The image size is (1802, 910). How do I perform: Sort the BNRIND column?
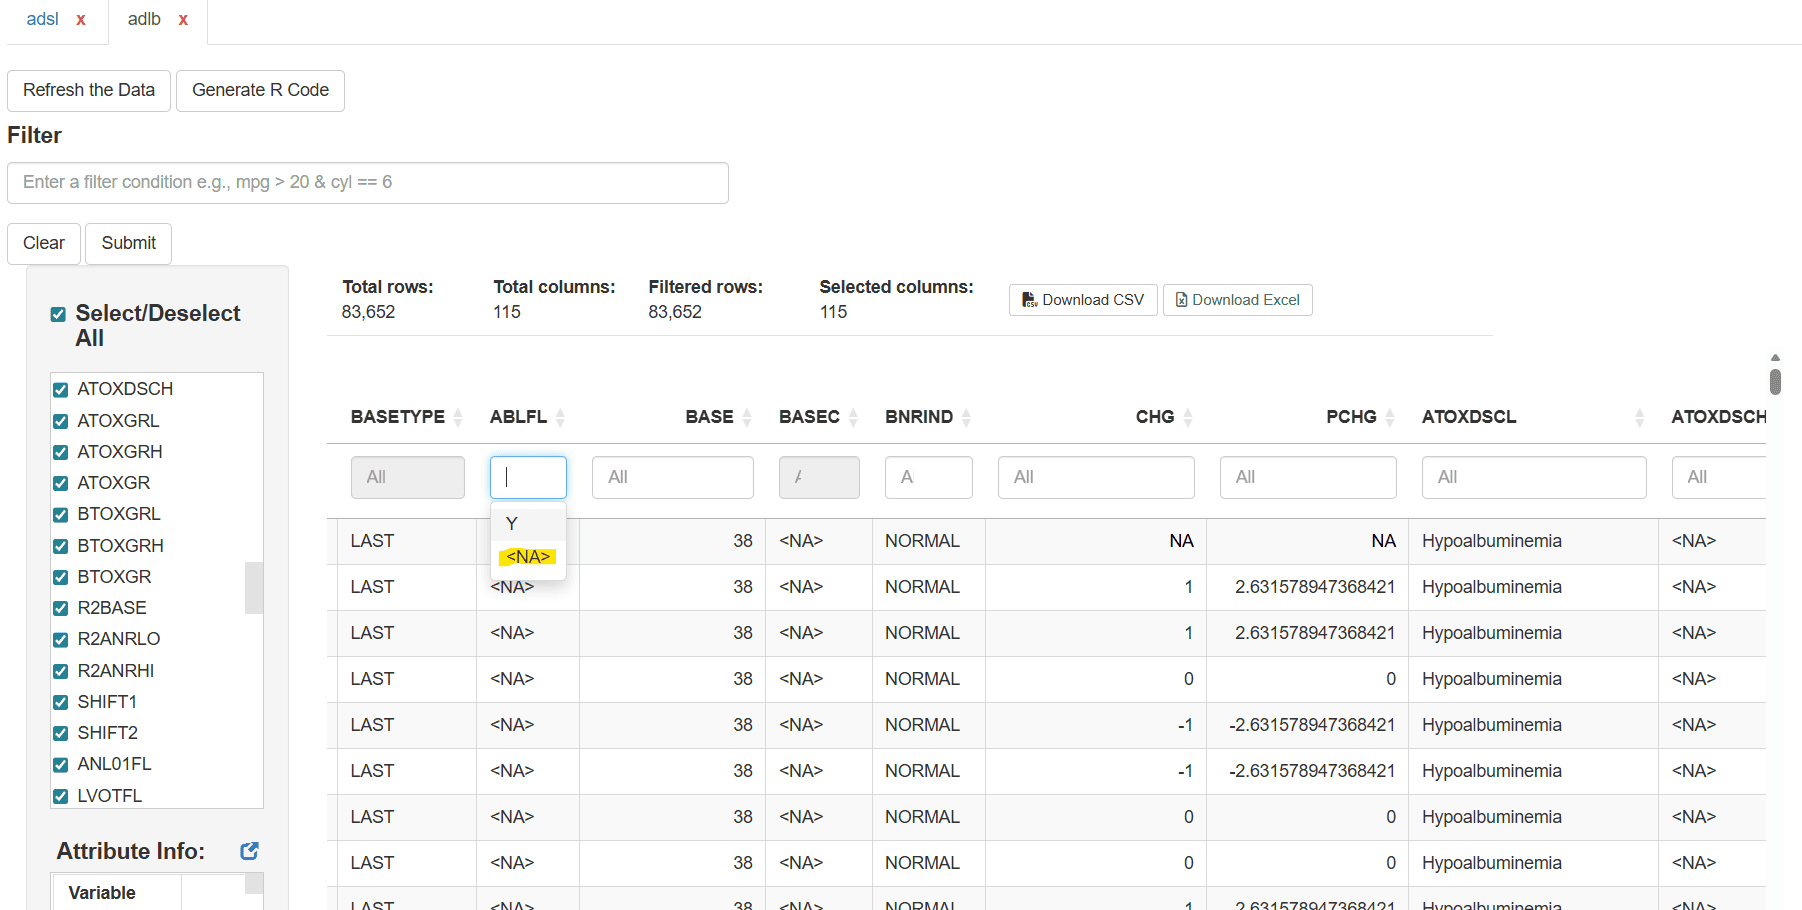coord(963,417)
